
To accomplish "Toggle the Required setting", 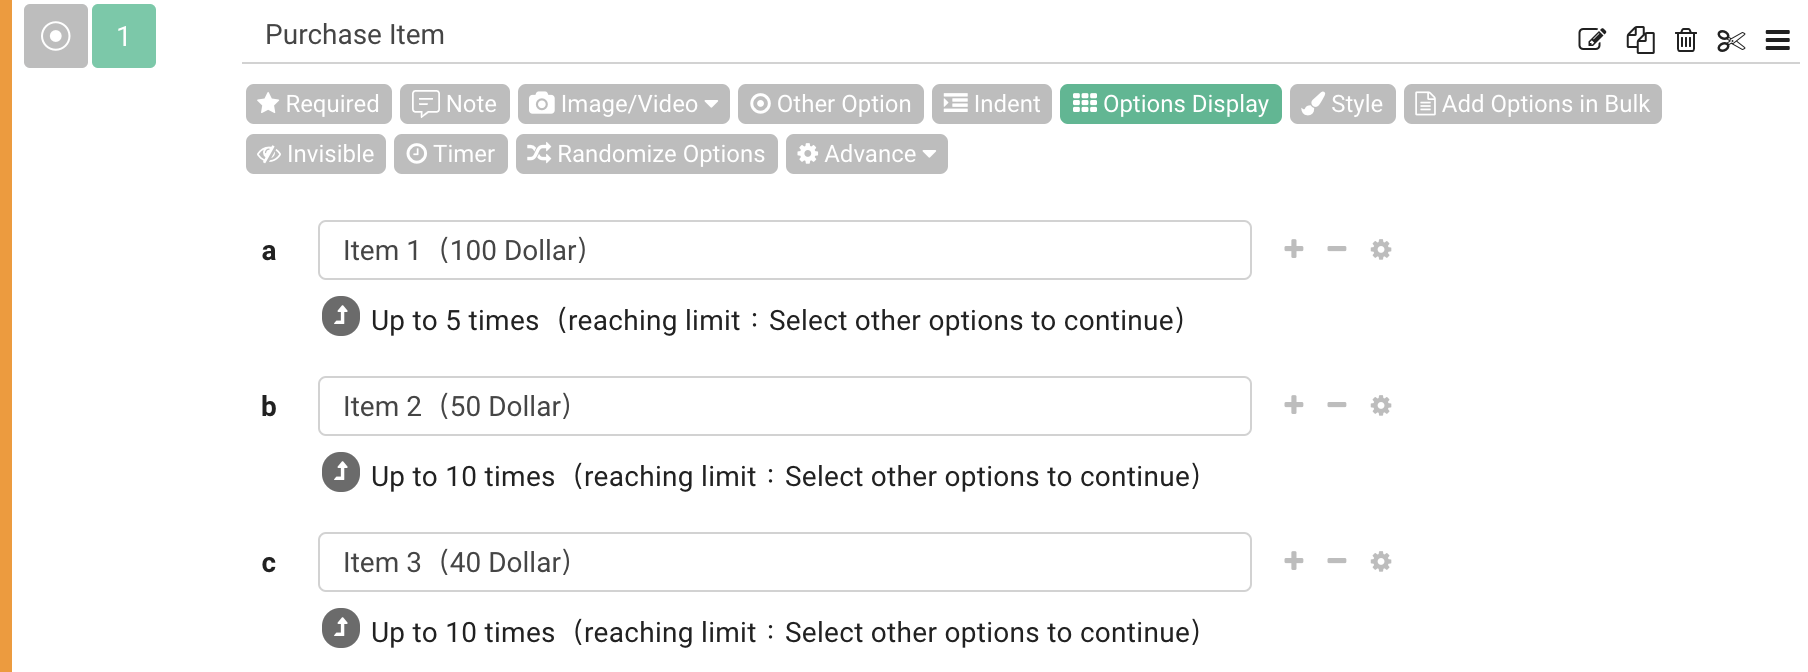I will click(x=317, y=103).
